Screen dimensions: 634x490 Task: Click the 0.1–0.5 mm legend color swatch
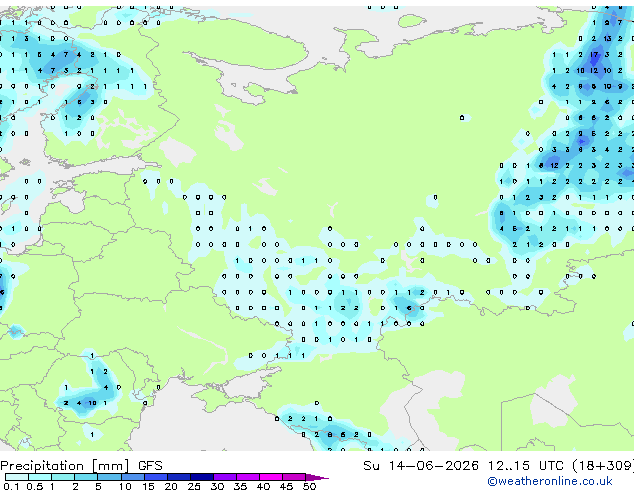point(17,477)
